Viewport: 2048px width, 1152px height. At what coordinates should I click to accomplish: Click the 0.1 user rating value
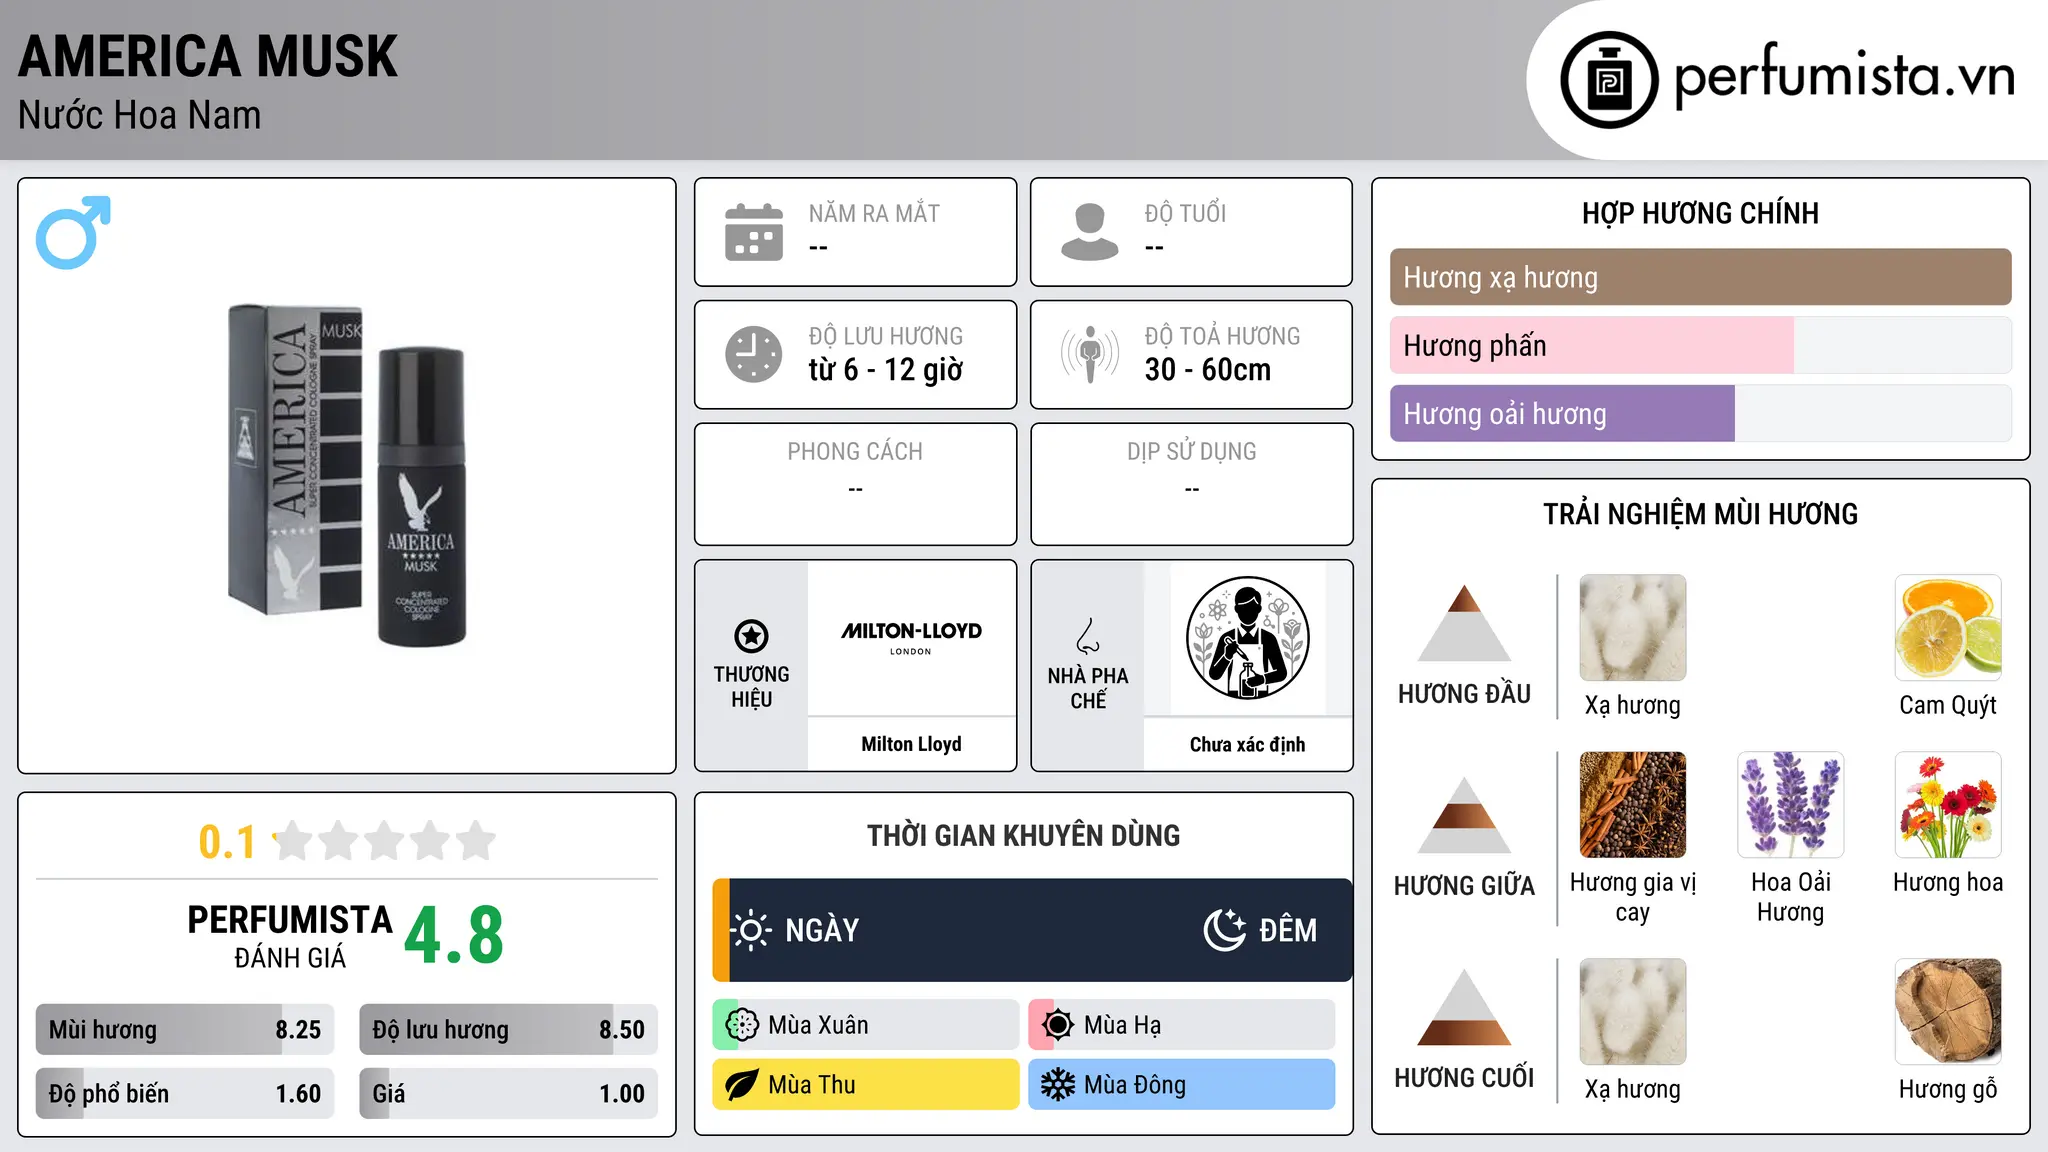point(227,842)
